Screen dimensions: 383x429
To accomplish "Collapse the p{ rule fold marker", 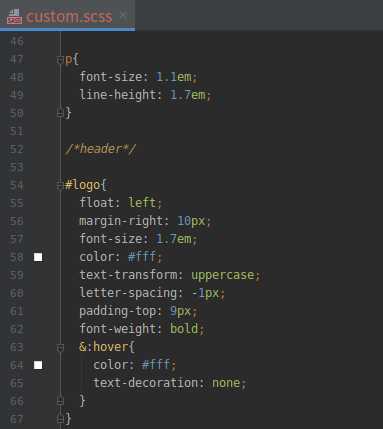I will [60, 60].
